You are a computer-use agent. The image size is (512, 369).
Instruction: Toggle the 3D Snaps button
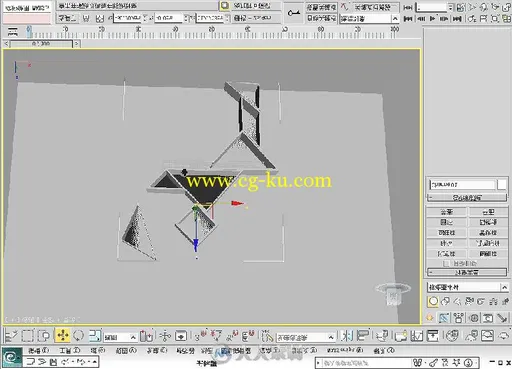click(200, 336)
